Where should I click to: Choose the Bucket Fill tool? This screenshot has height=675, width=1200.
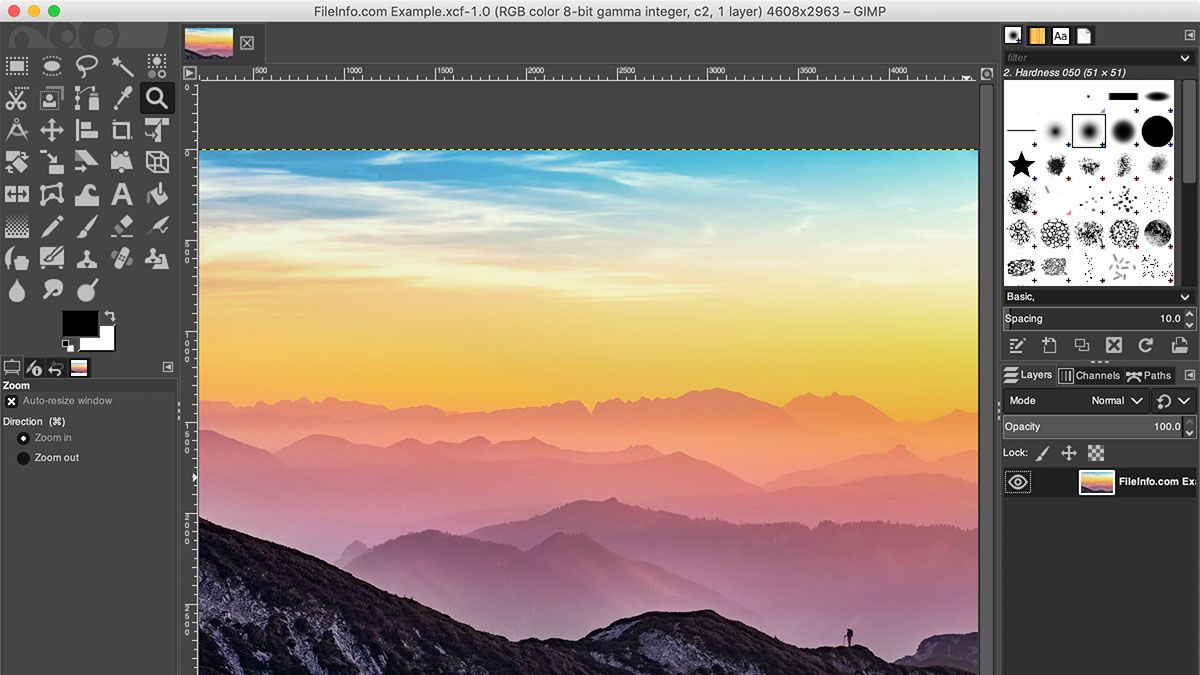(157, 194)
